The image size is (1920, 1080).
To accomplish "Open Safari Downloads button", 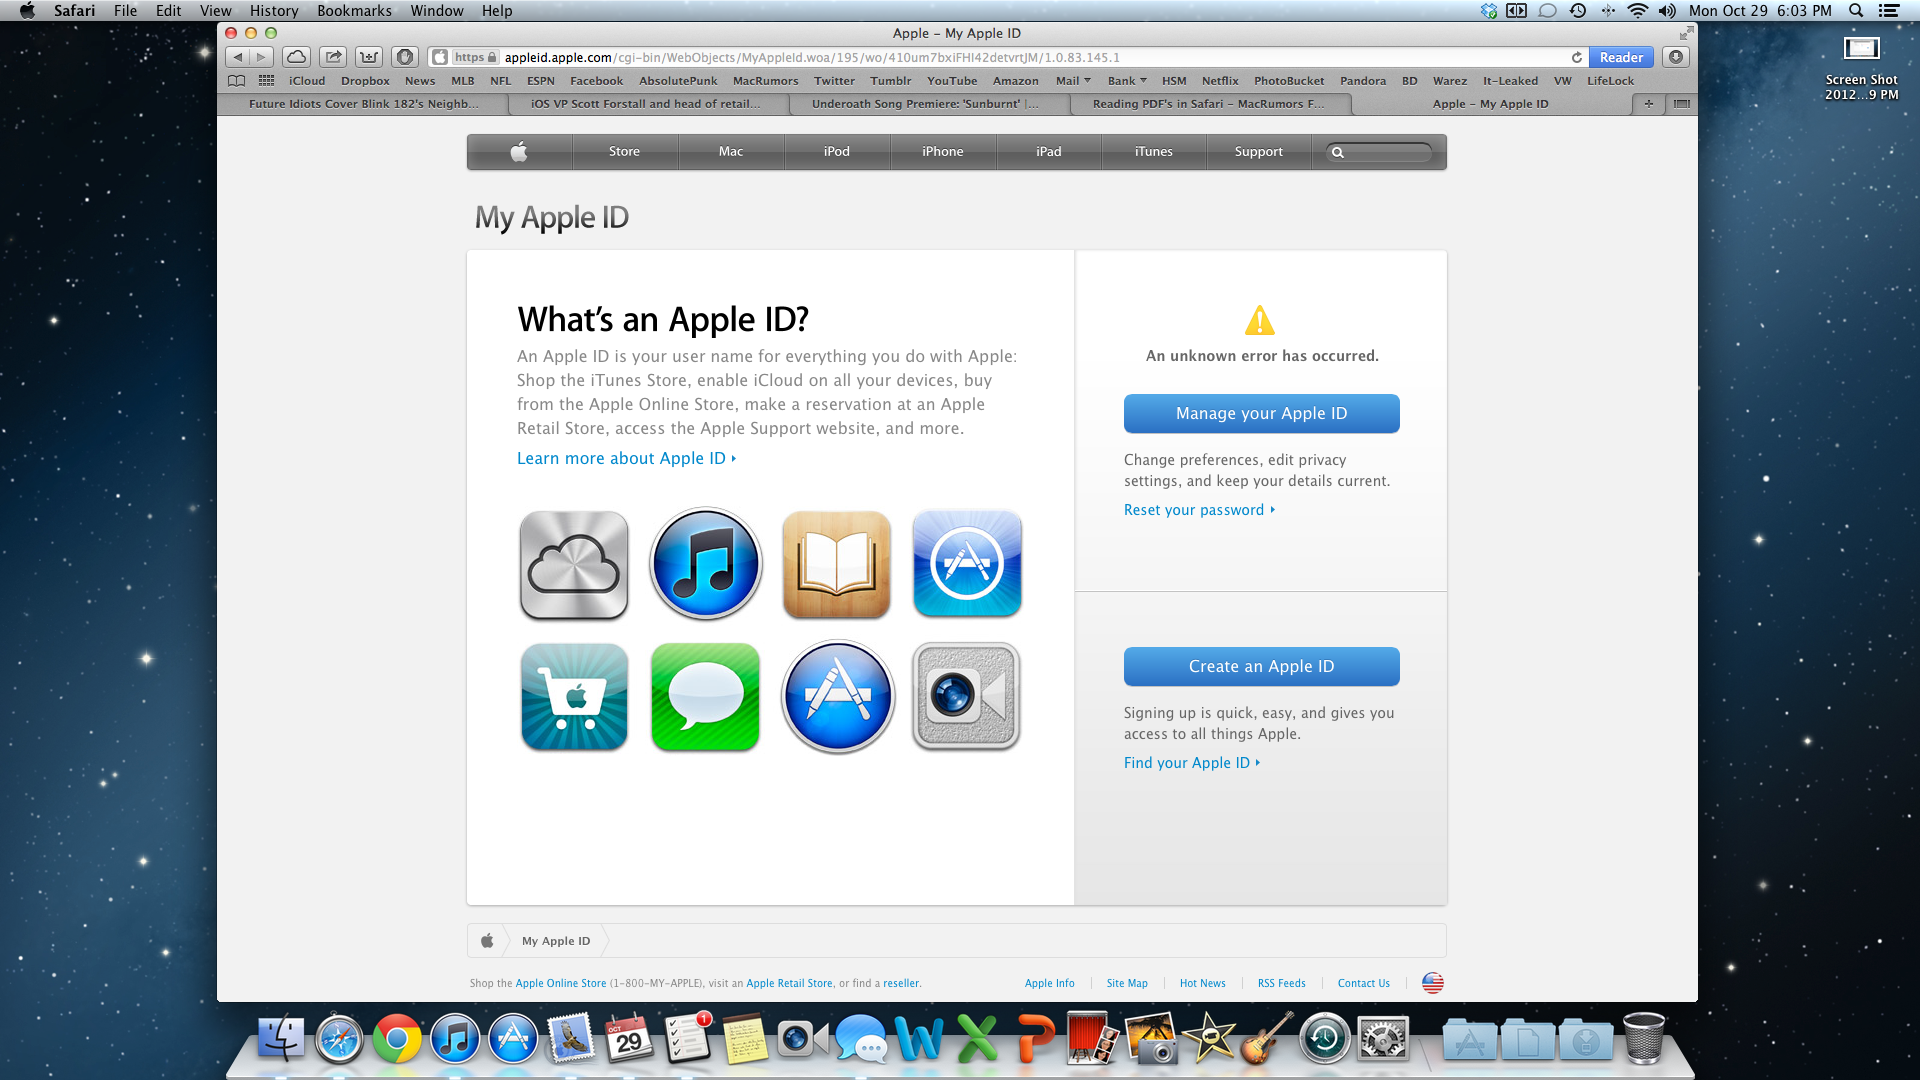I will (x=1677, y=57).
